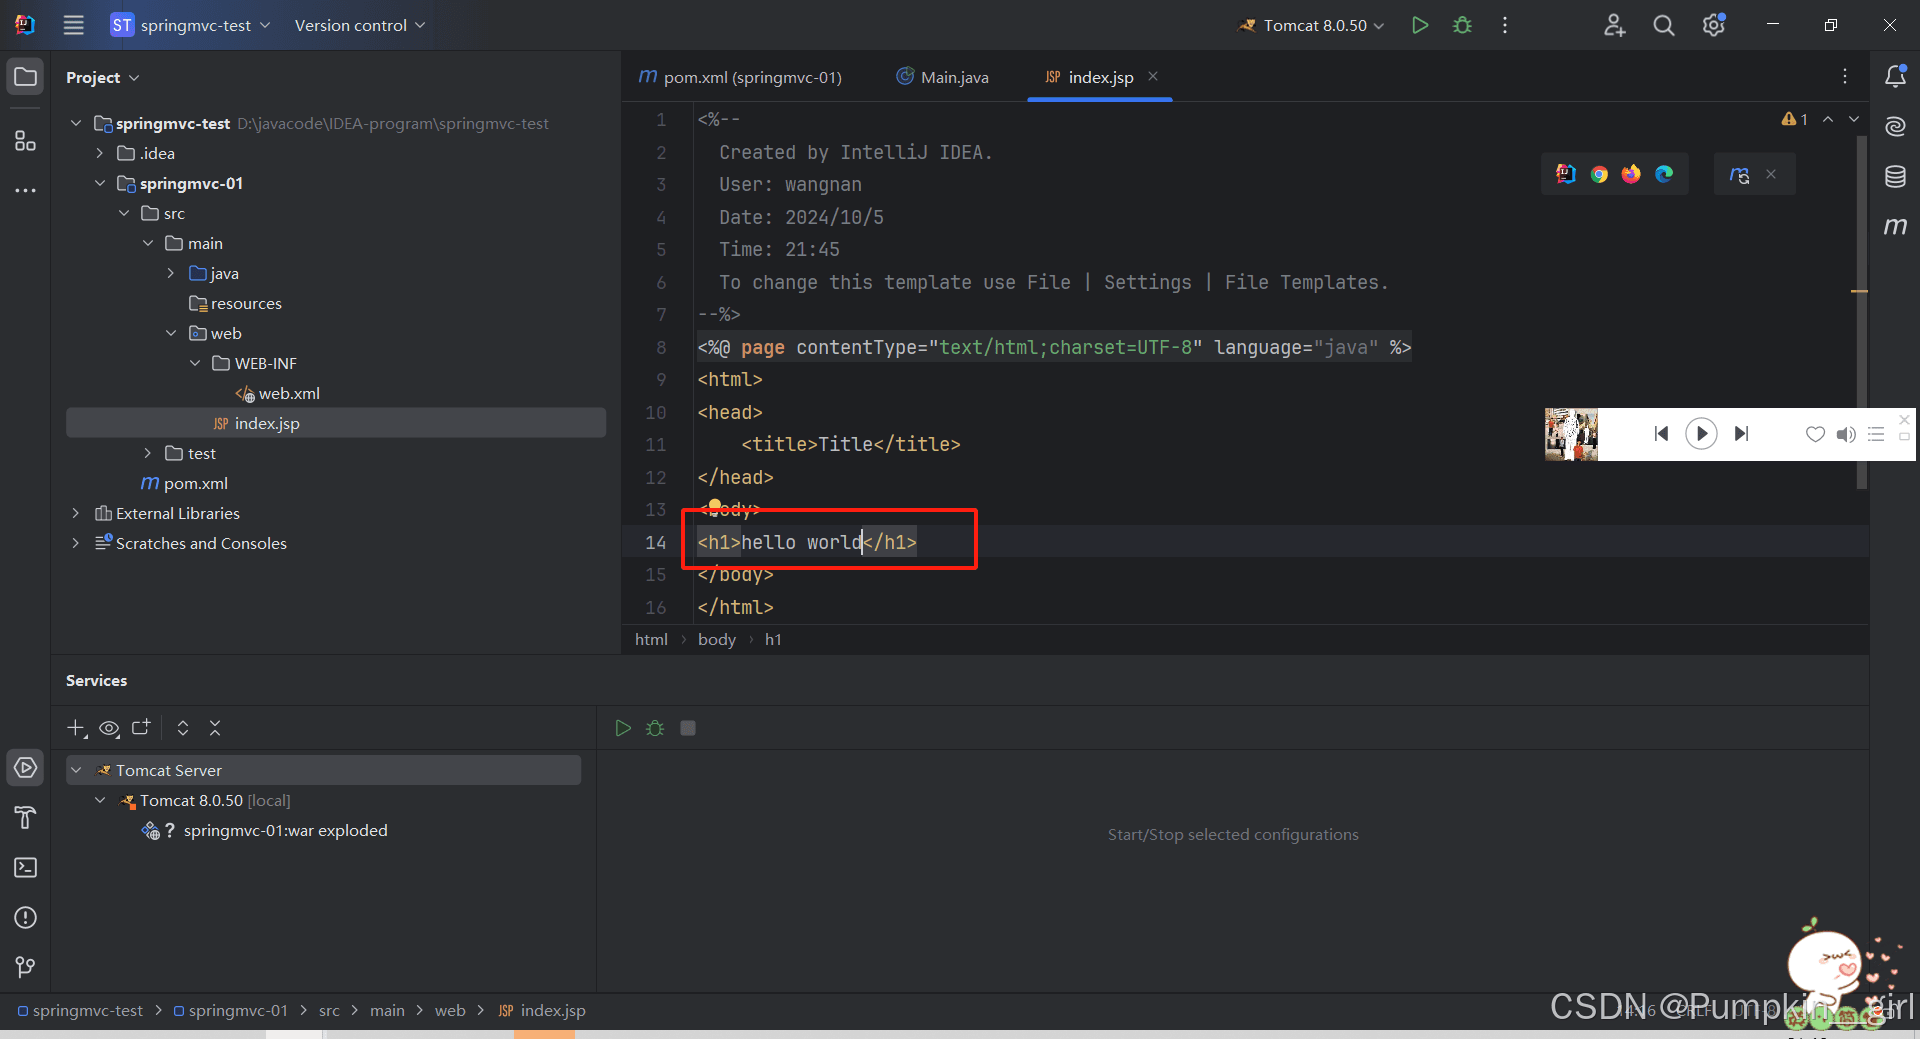The image size is (1920, 1039).
Task: Open the Database tool window
Action: [1895, 177]
